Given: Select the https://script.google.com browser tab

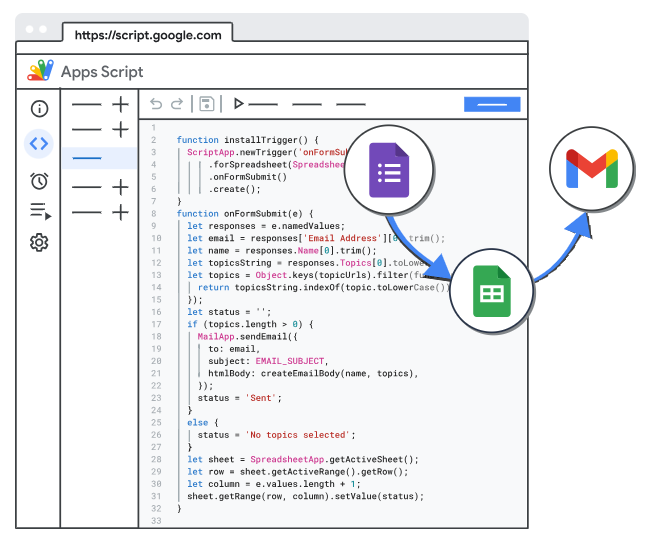Looking at the screenshot, I should point(148,33).
